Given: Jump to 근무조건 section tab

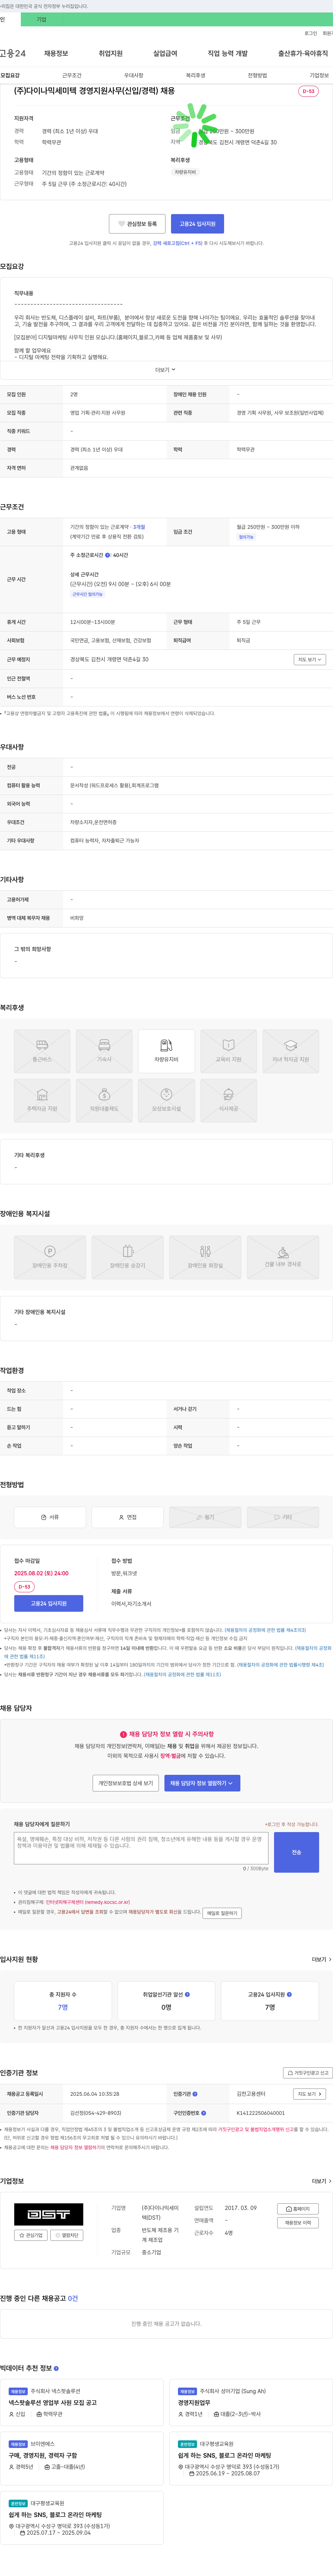Looking at the screenshot, I should [x=72, y=75].
